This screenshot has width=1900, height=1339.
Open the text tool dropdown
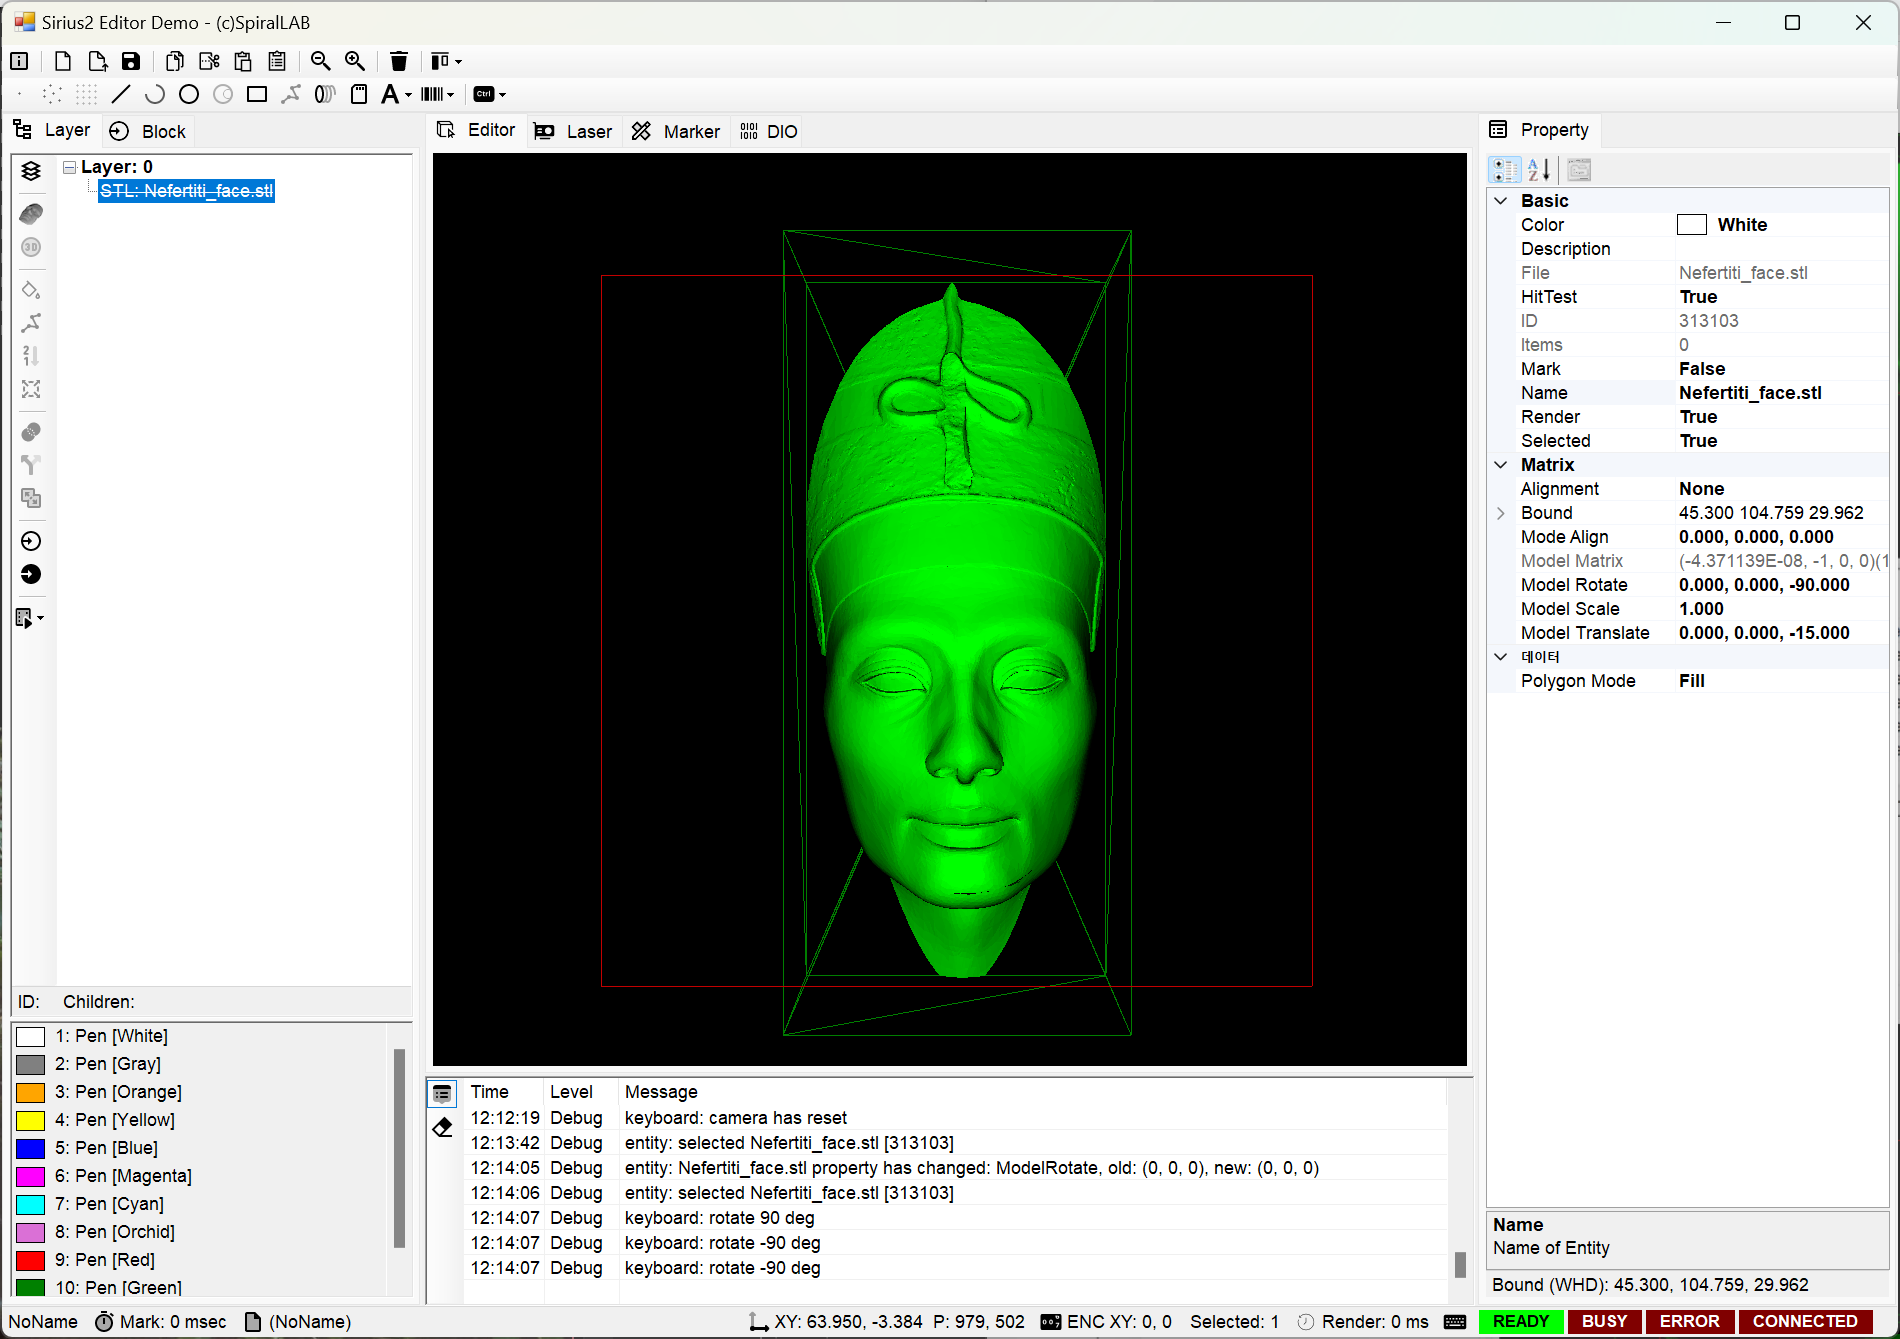click(x=397, y=94)
